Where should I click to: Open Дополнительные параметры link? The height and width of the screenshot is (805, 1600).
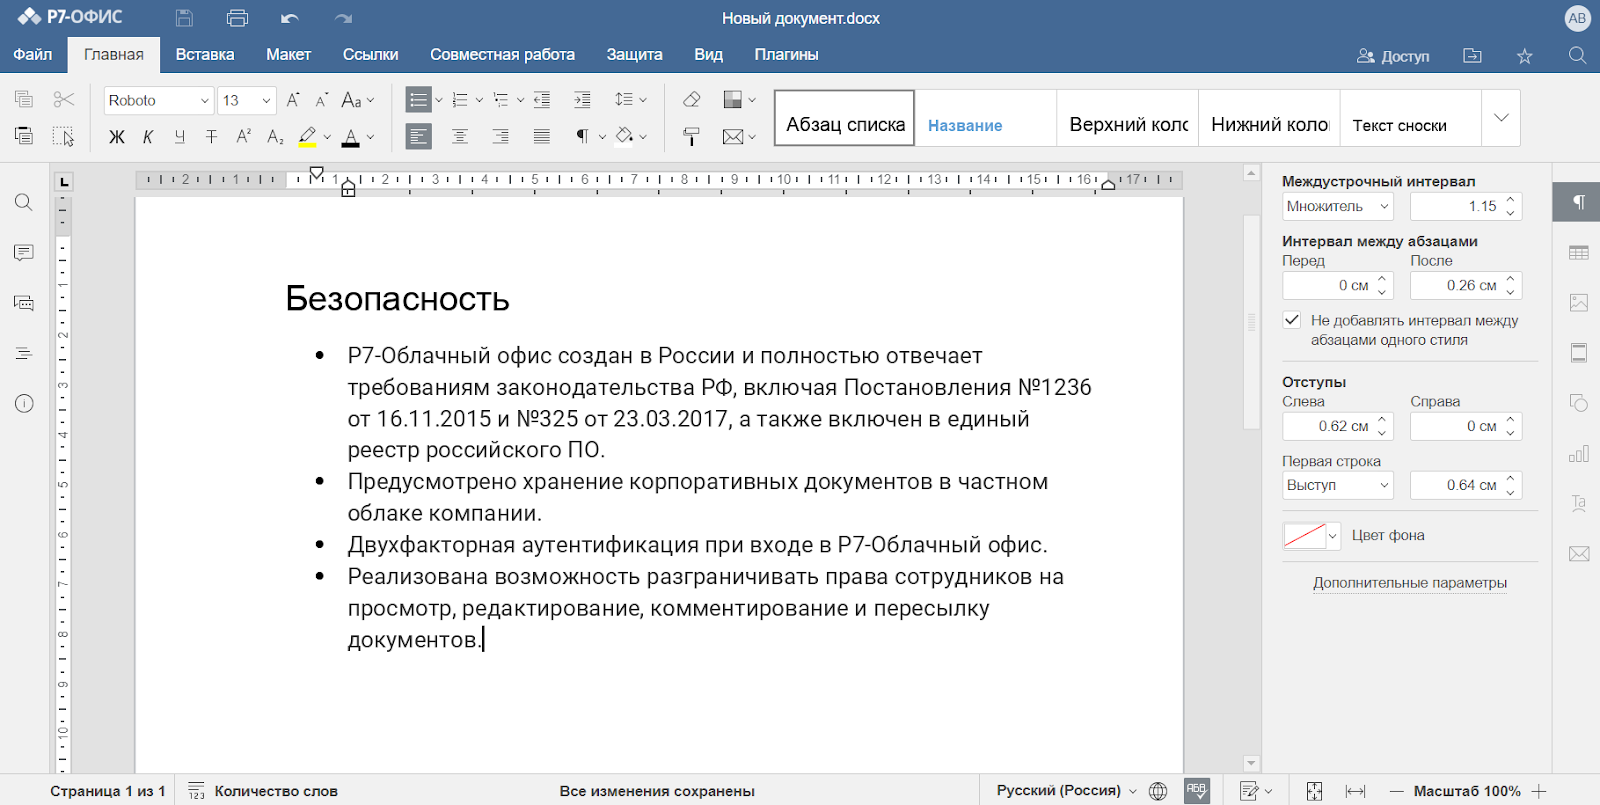click(x=1410, y=583)
